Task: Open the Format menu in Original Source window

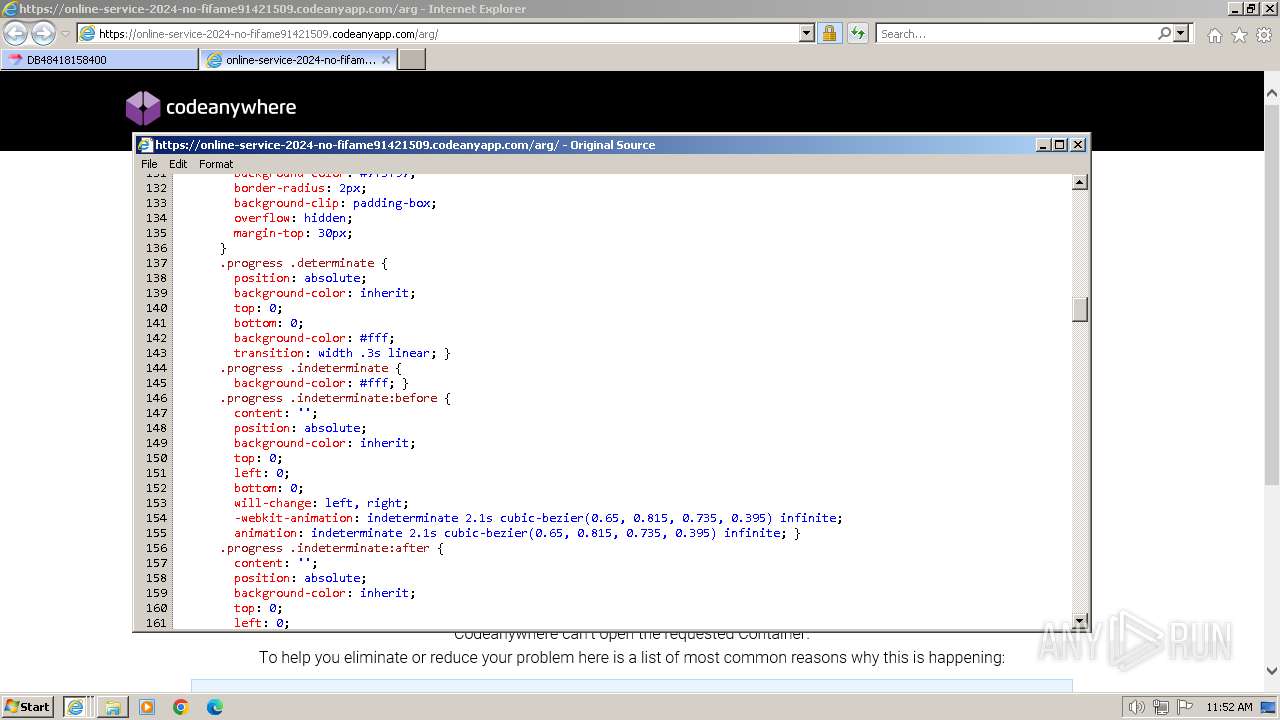Action: coord(216,164)
